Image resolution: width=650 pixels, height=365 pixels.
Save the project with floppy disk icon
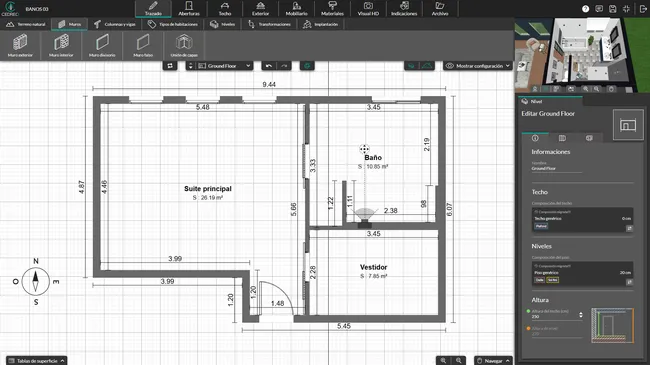click(x=613, y=9)
